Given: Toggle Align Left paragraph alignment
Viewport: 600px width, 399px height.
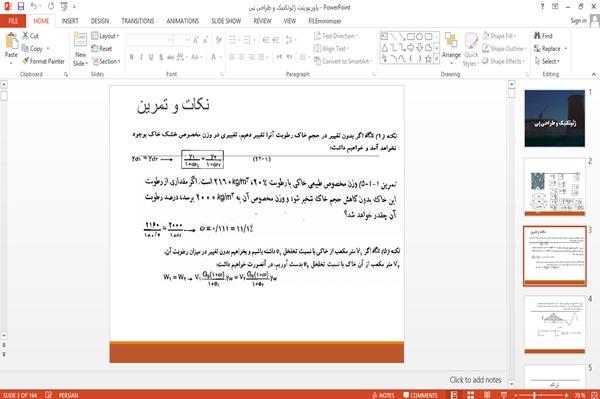Looking at the screenshot, I should click(x=232, y=57).
